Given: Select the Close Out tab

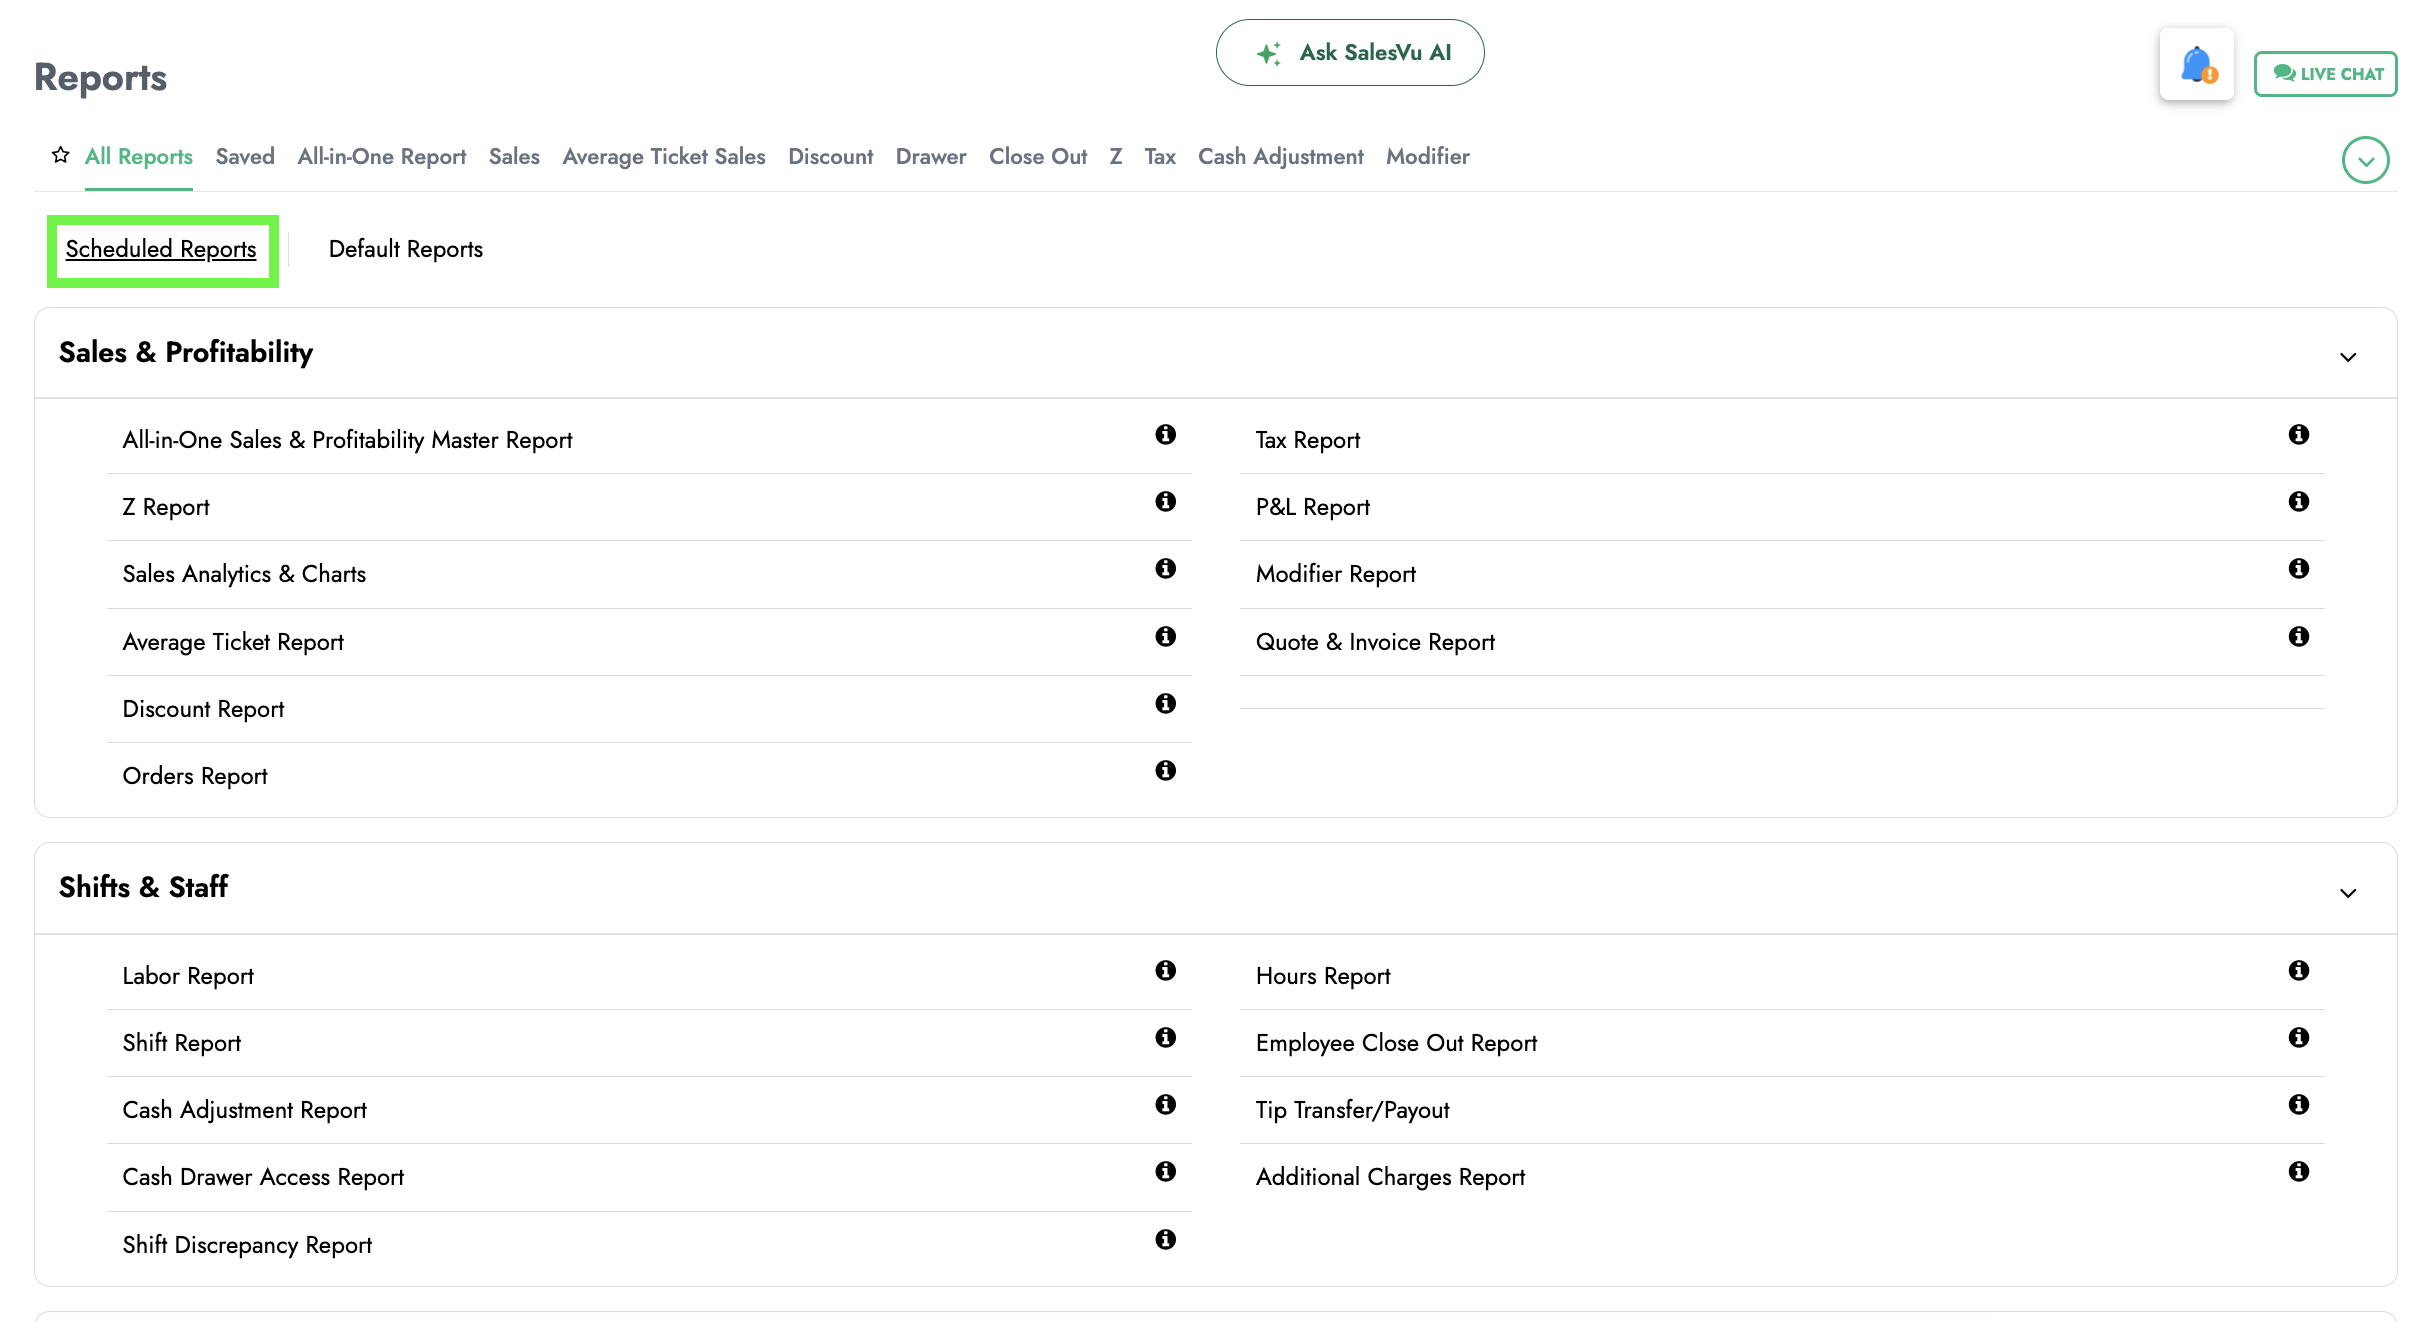Looking at the screenshot, I should click(1037, 157).
